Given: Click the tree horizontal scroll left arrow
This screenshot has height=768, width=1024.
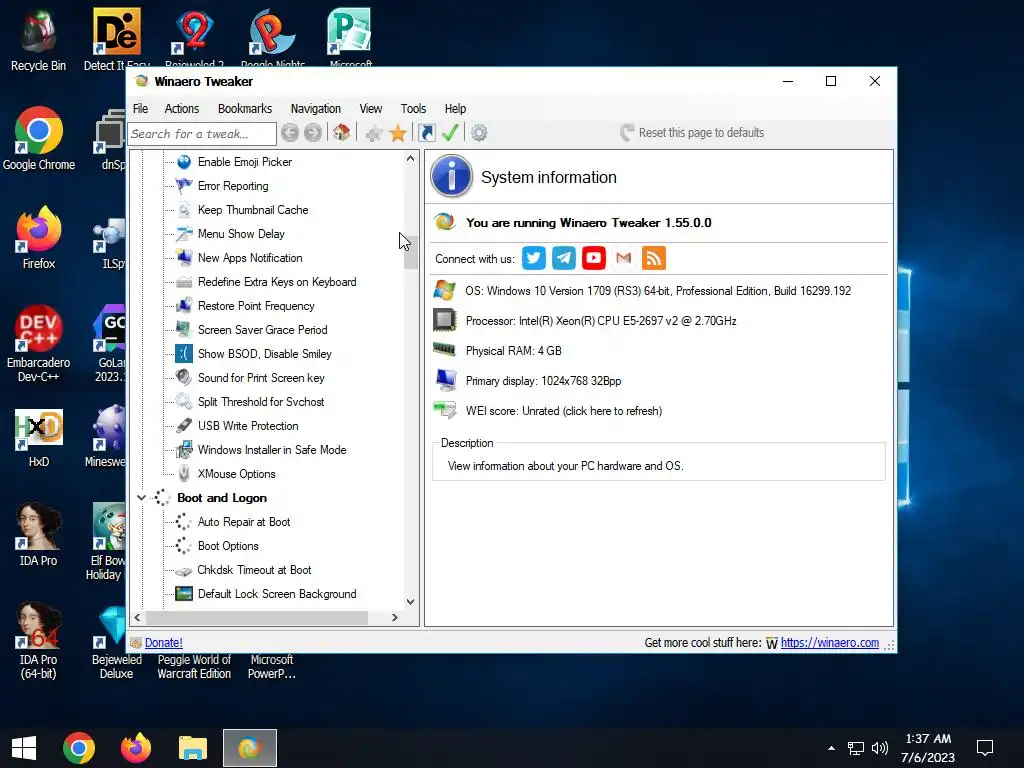Looking at the screenshot, I should click(x=137, y=617).
